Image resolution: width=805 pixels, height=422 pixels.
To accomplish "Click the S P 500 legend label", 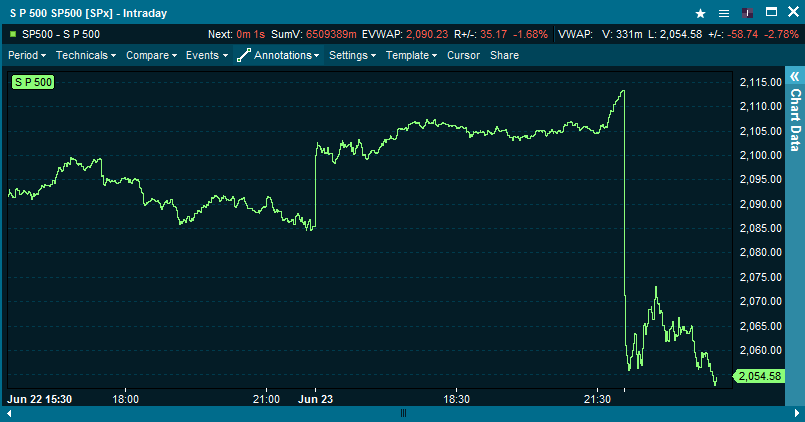I will coord(33,82).
